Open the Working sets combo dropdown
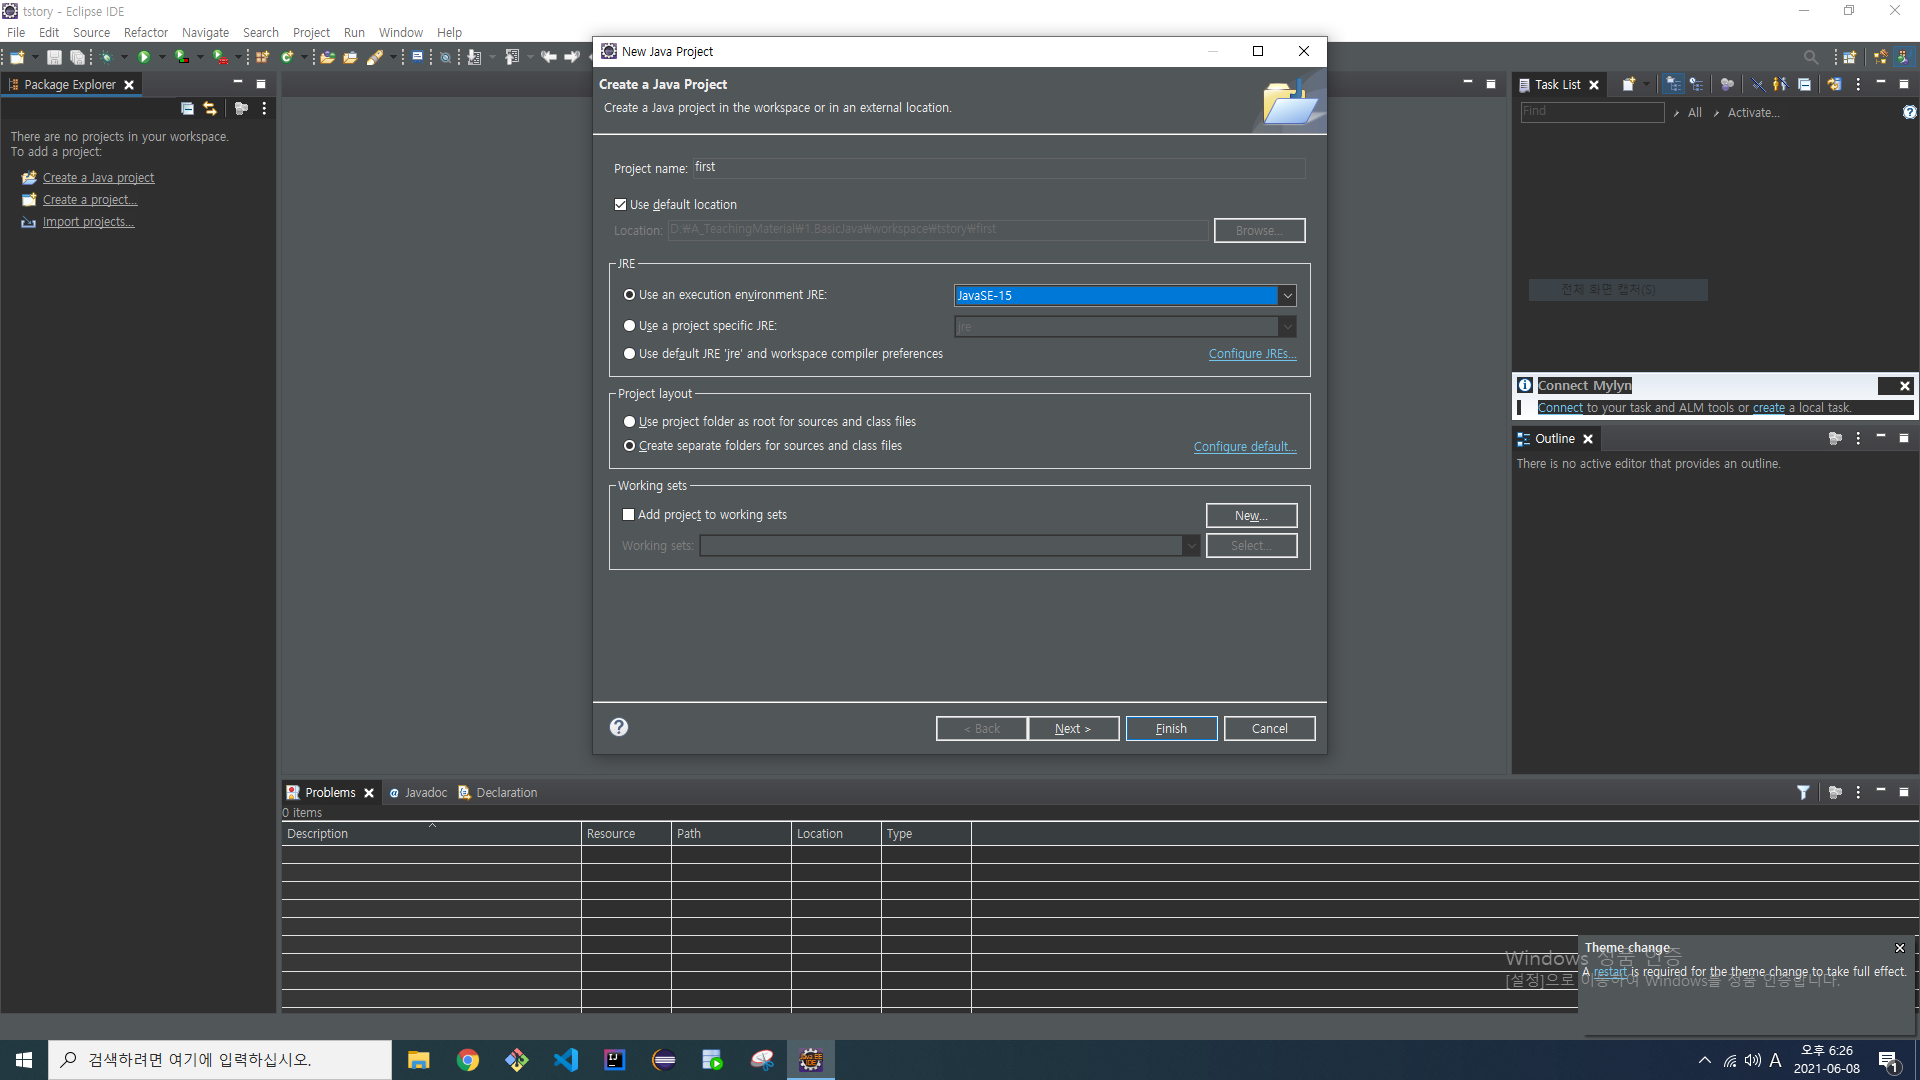This screenshot has width=1920, height=1080. pyautogui.click(x=1190, y=546)
